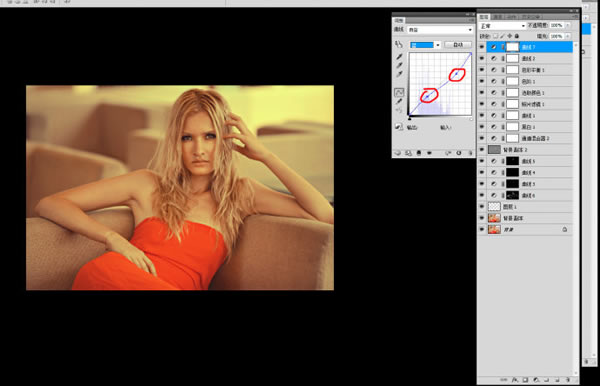Switch to the Channels tab beside Layers
The width and height of the screenshot is (600, 386).
coord(497,17)
